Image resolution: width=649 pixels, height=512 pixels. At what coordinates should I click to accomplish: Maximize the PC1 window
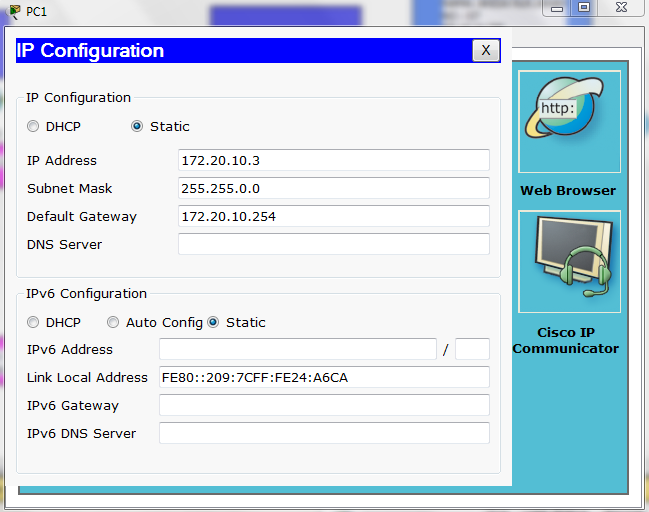click(584, 8)
